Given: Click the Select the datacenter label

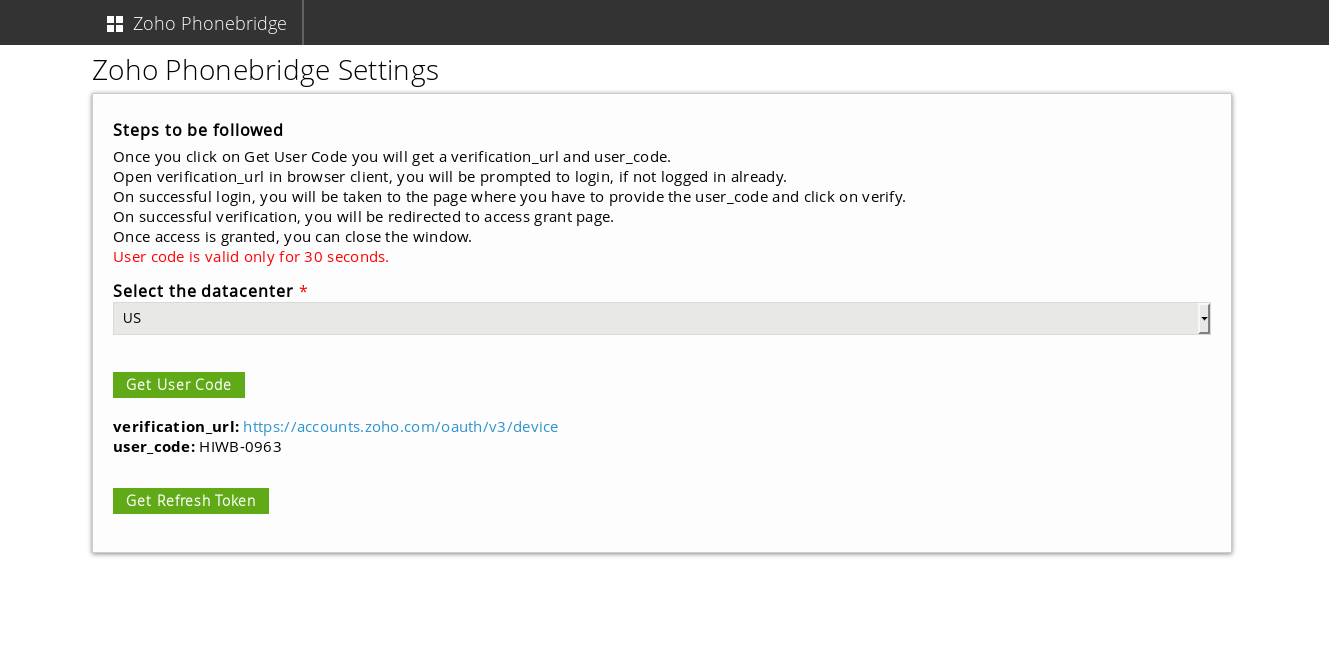Looking at the screenshot, I should 203,291.
